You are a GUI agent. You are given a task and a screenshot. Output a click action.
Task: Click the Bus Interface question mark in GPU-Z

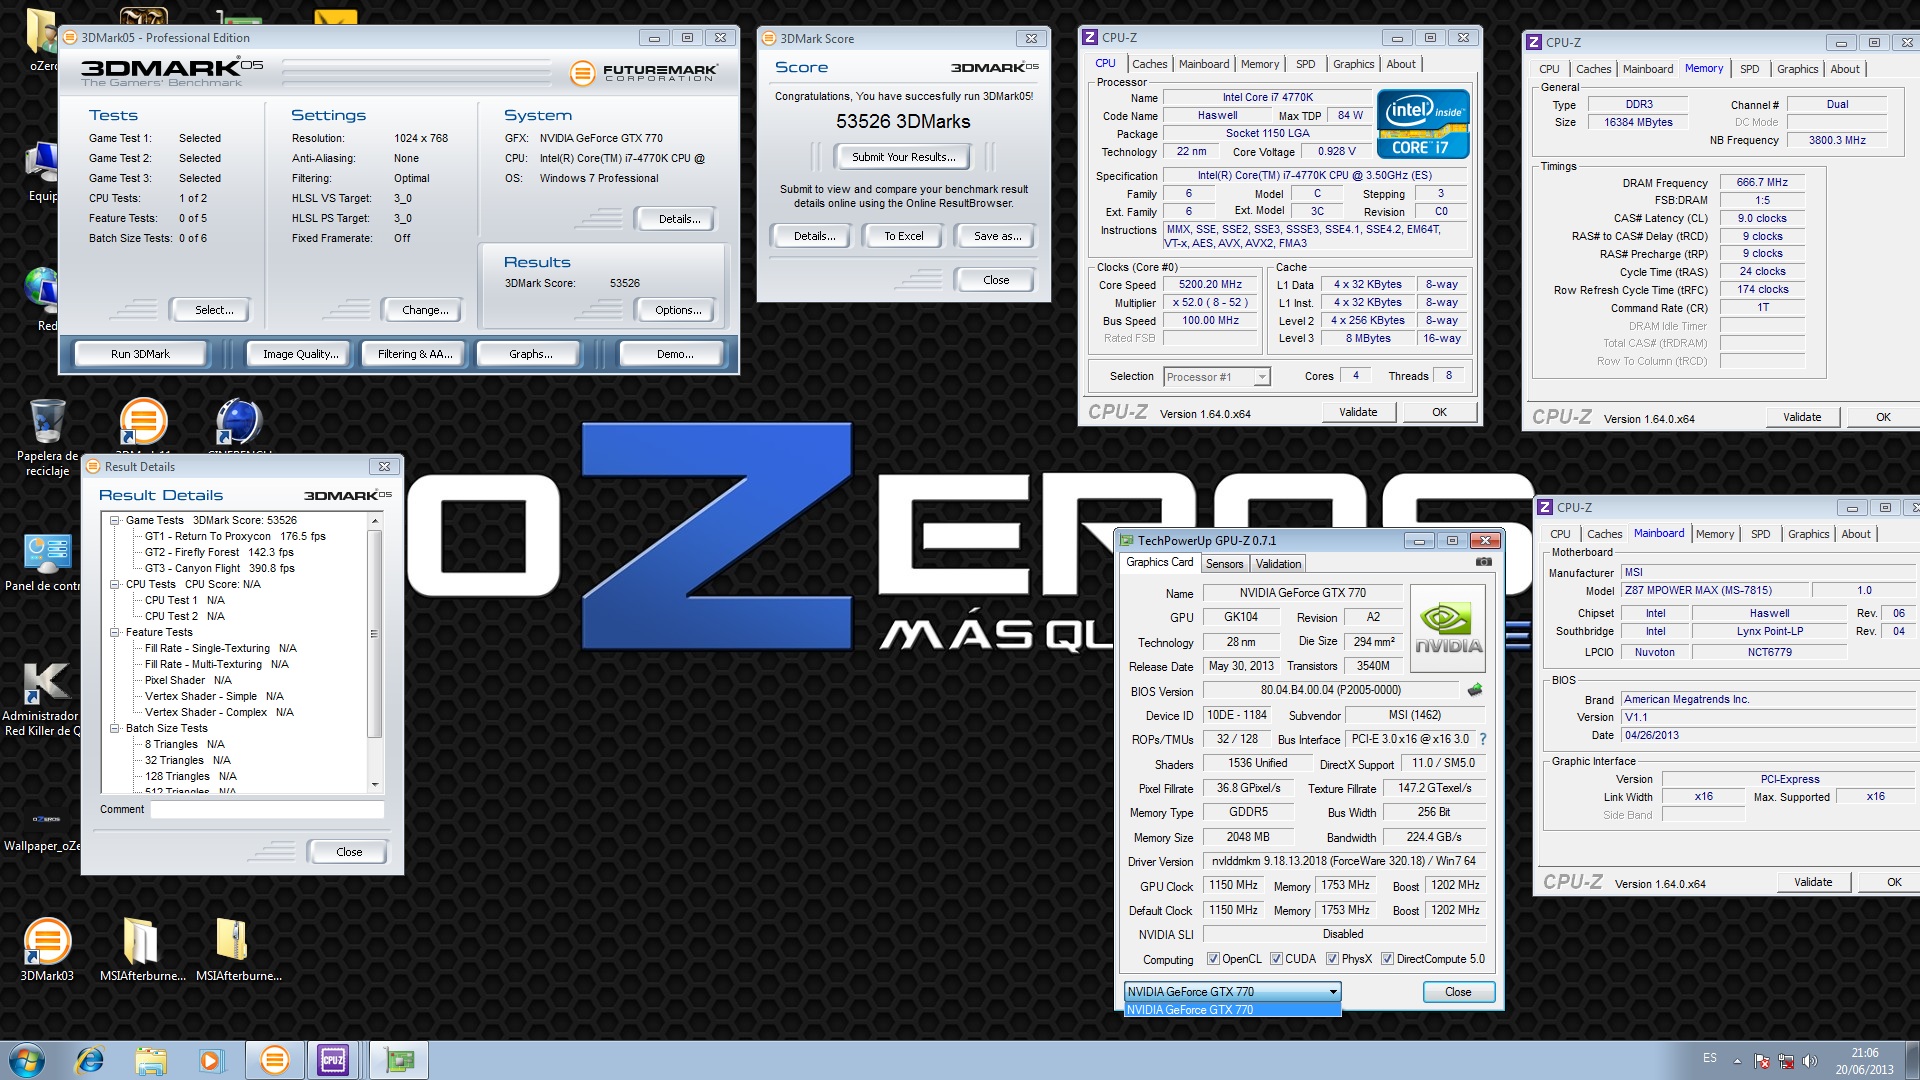[1483, 739]
